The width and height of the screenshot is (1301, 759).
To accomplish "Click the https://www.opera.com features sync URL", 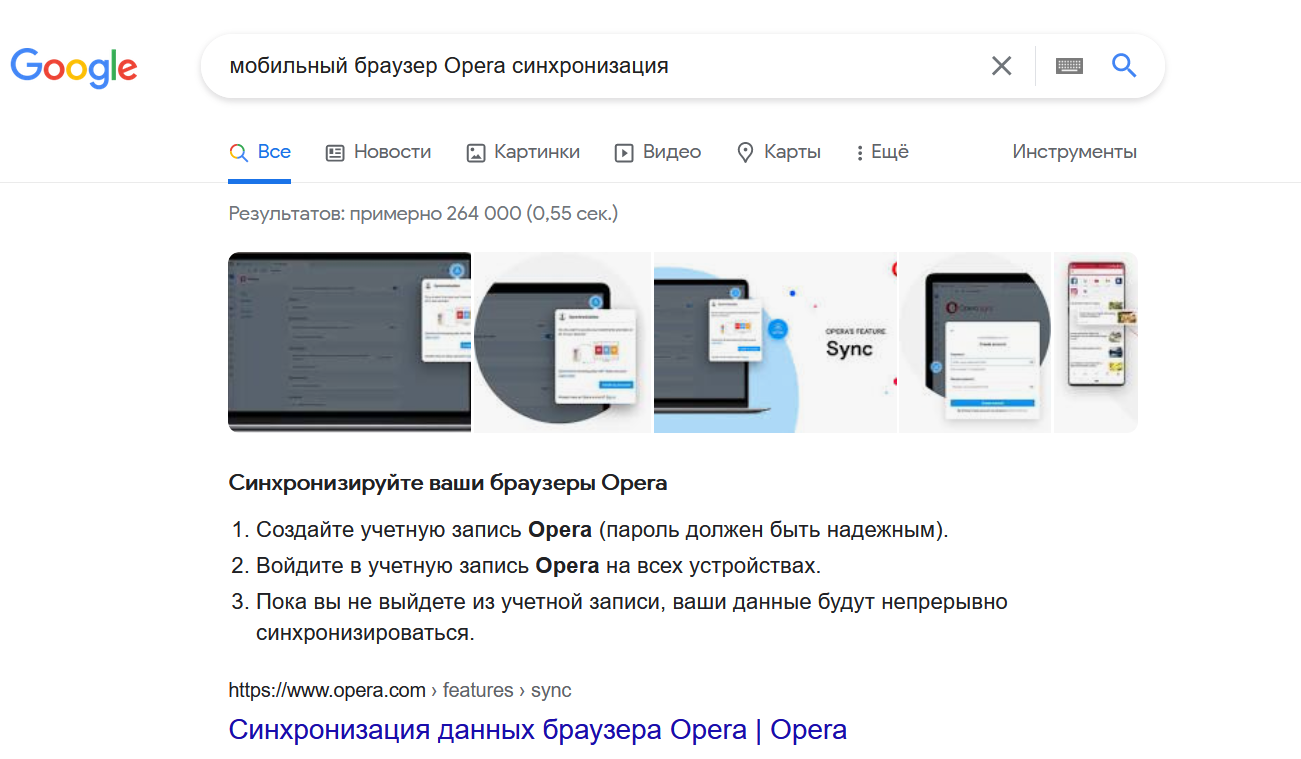I will [400, 690].
